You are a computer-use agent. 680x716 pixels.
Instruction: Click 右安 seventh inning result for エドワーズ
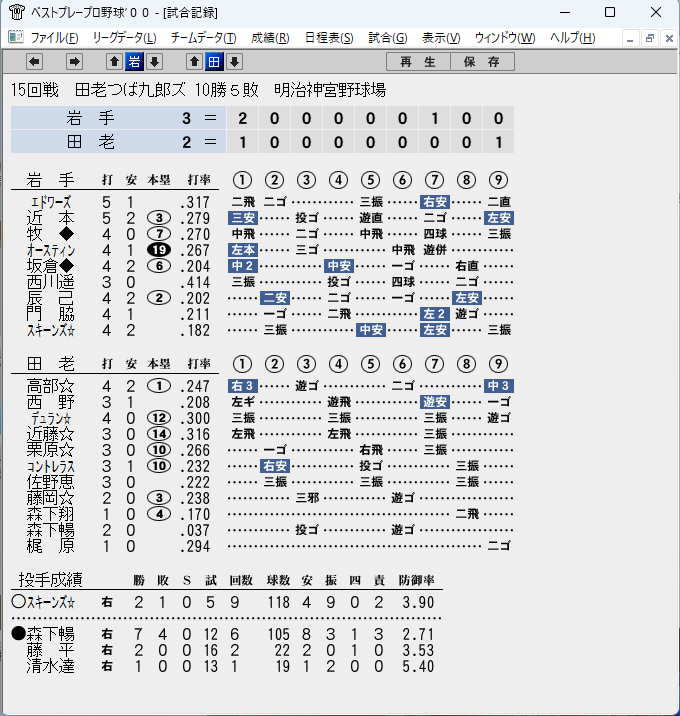[435, 202]
